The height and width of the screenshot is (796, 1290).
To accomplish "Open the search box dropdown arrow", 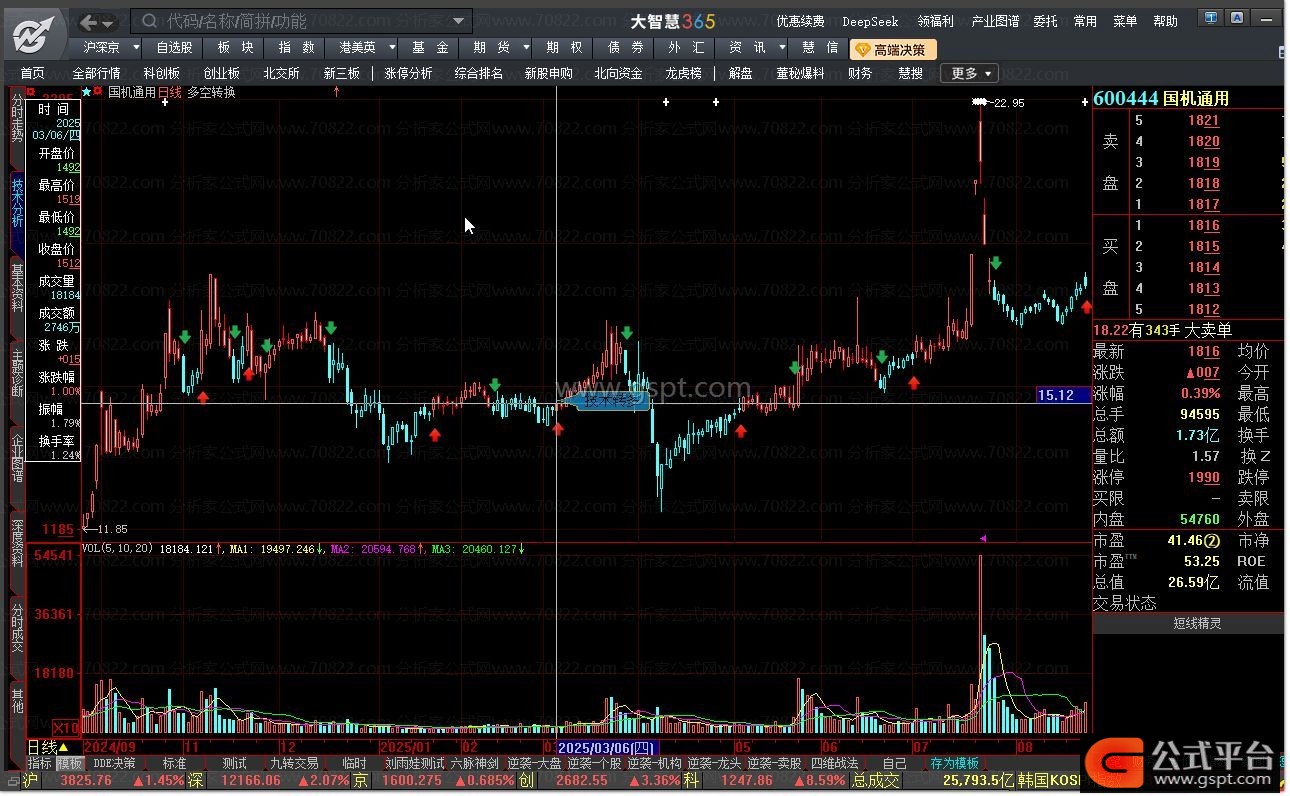I will (459, 21).
